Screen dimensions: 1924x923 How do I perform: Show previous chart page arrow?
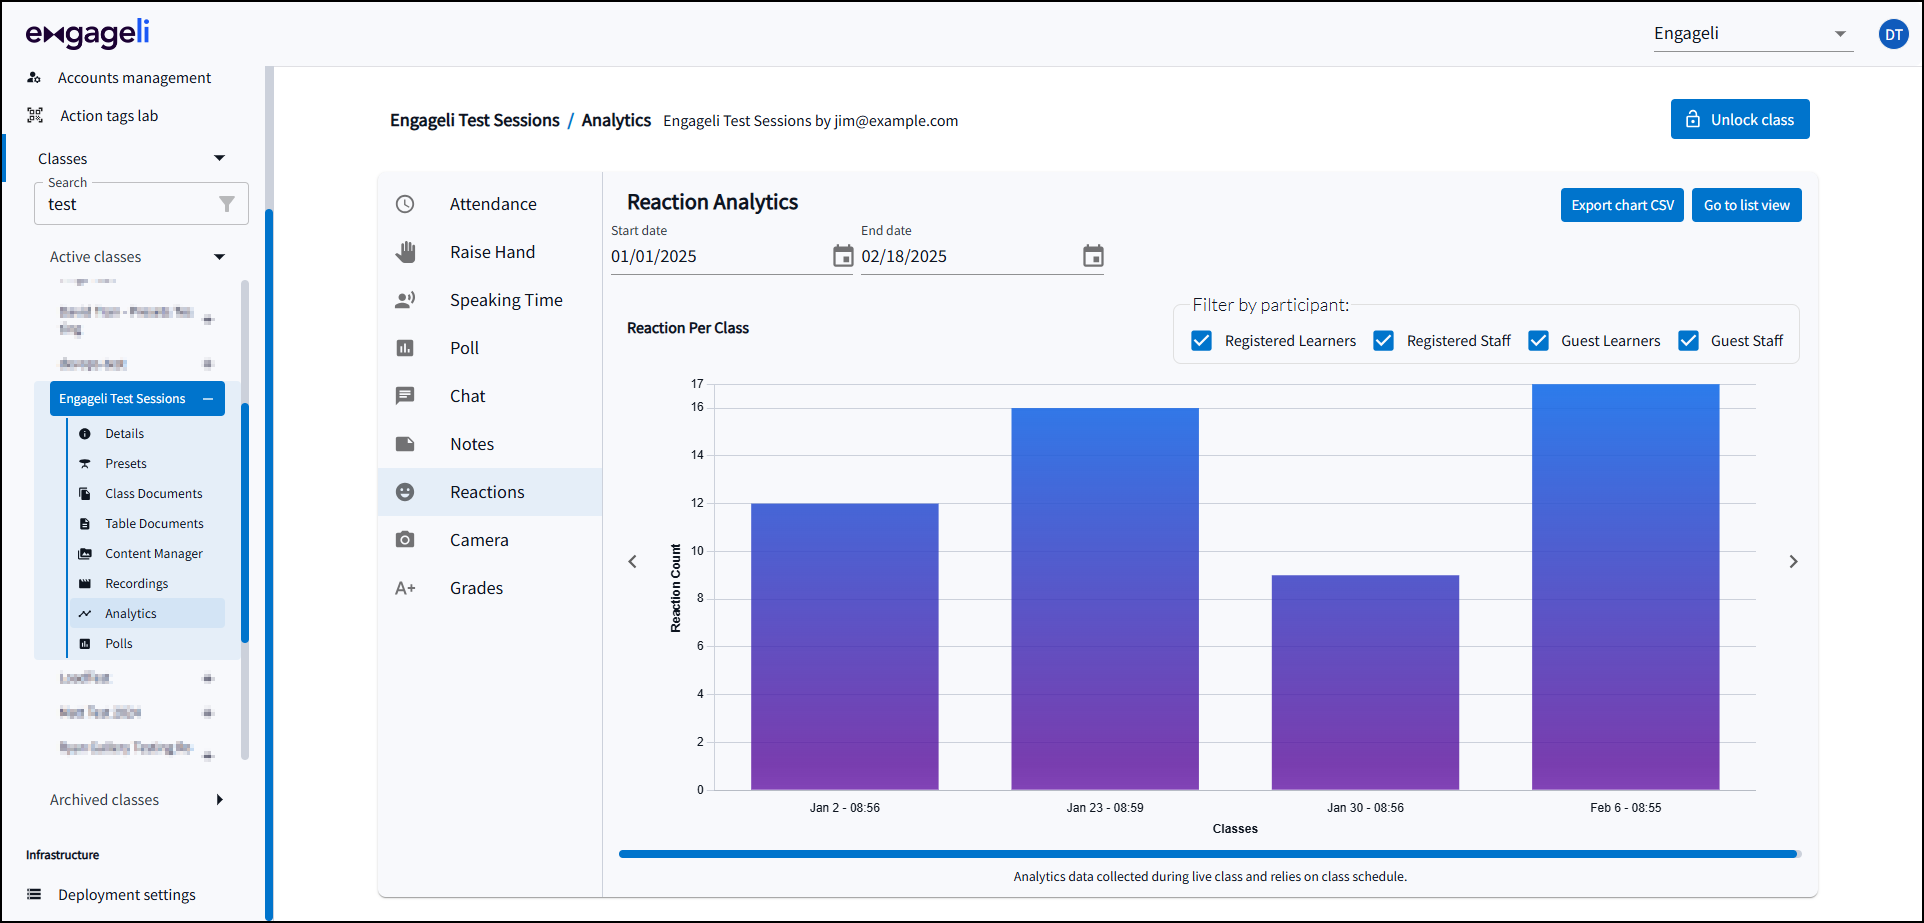[x=632, y=562]
